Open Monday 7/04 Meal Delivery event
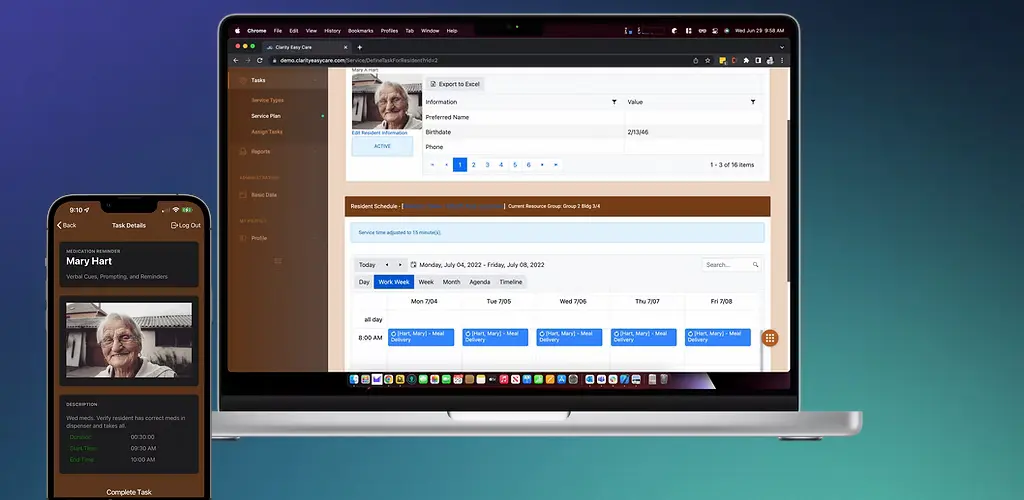 click(x=421, y=337)
